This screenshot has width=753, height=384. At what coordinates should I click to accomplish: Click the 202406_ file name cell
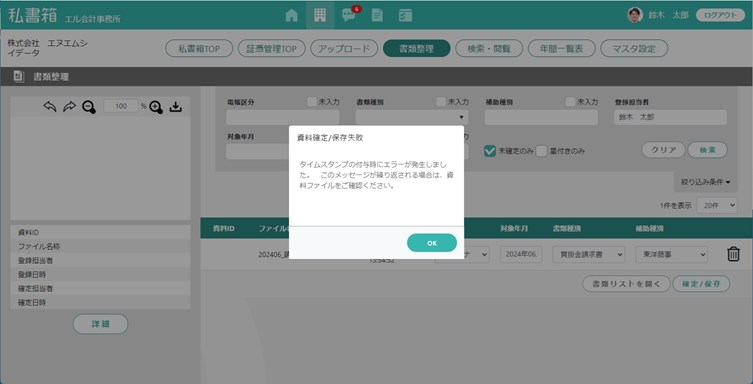[273, 255]
